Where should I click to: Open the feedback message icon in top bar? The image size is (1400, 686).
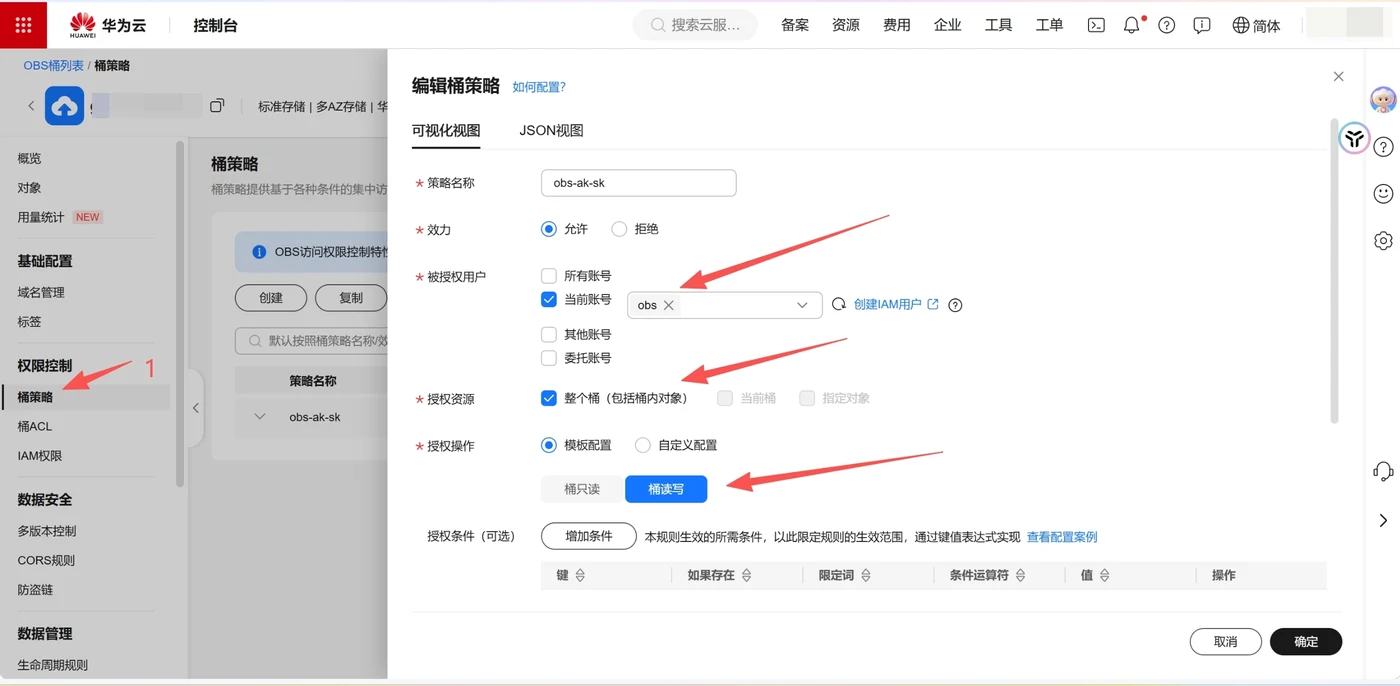tap(1202, 25)
